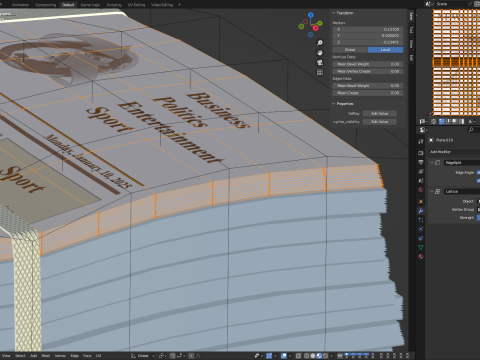
Task: Toggle X-ray mode in viewport header
Action: pos(298,356)
